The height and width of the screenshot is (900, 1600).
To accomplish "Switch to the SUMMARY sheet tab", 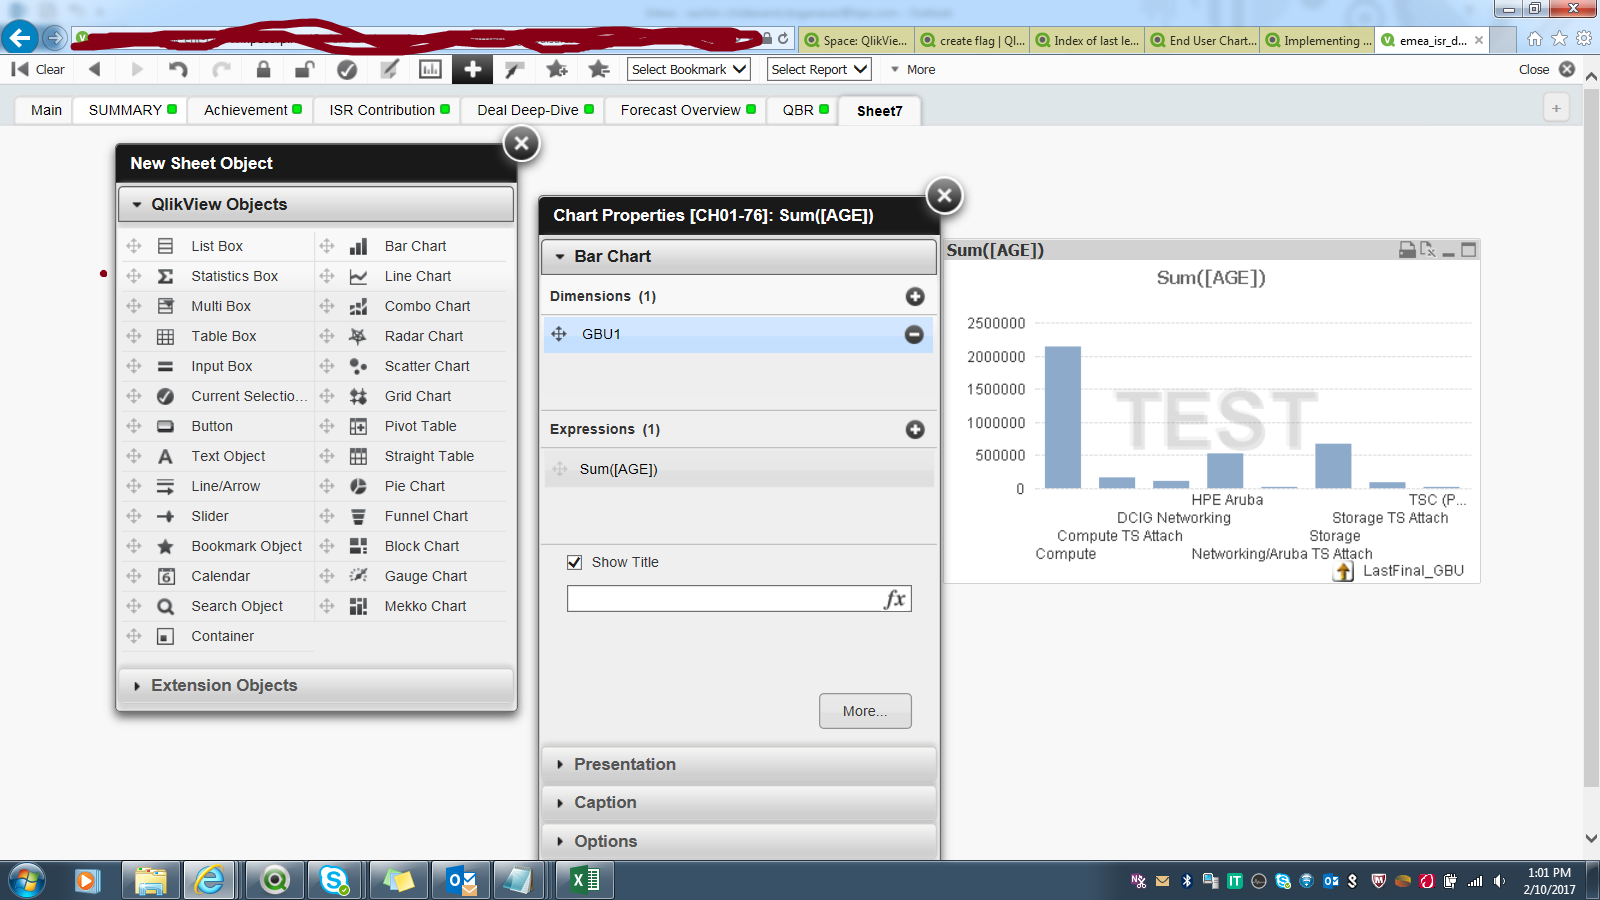I will point(132,110).
